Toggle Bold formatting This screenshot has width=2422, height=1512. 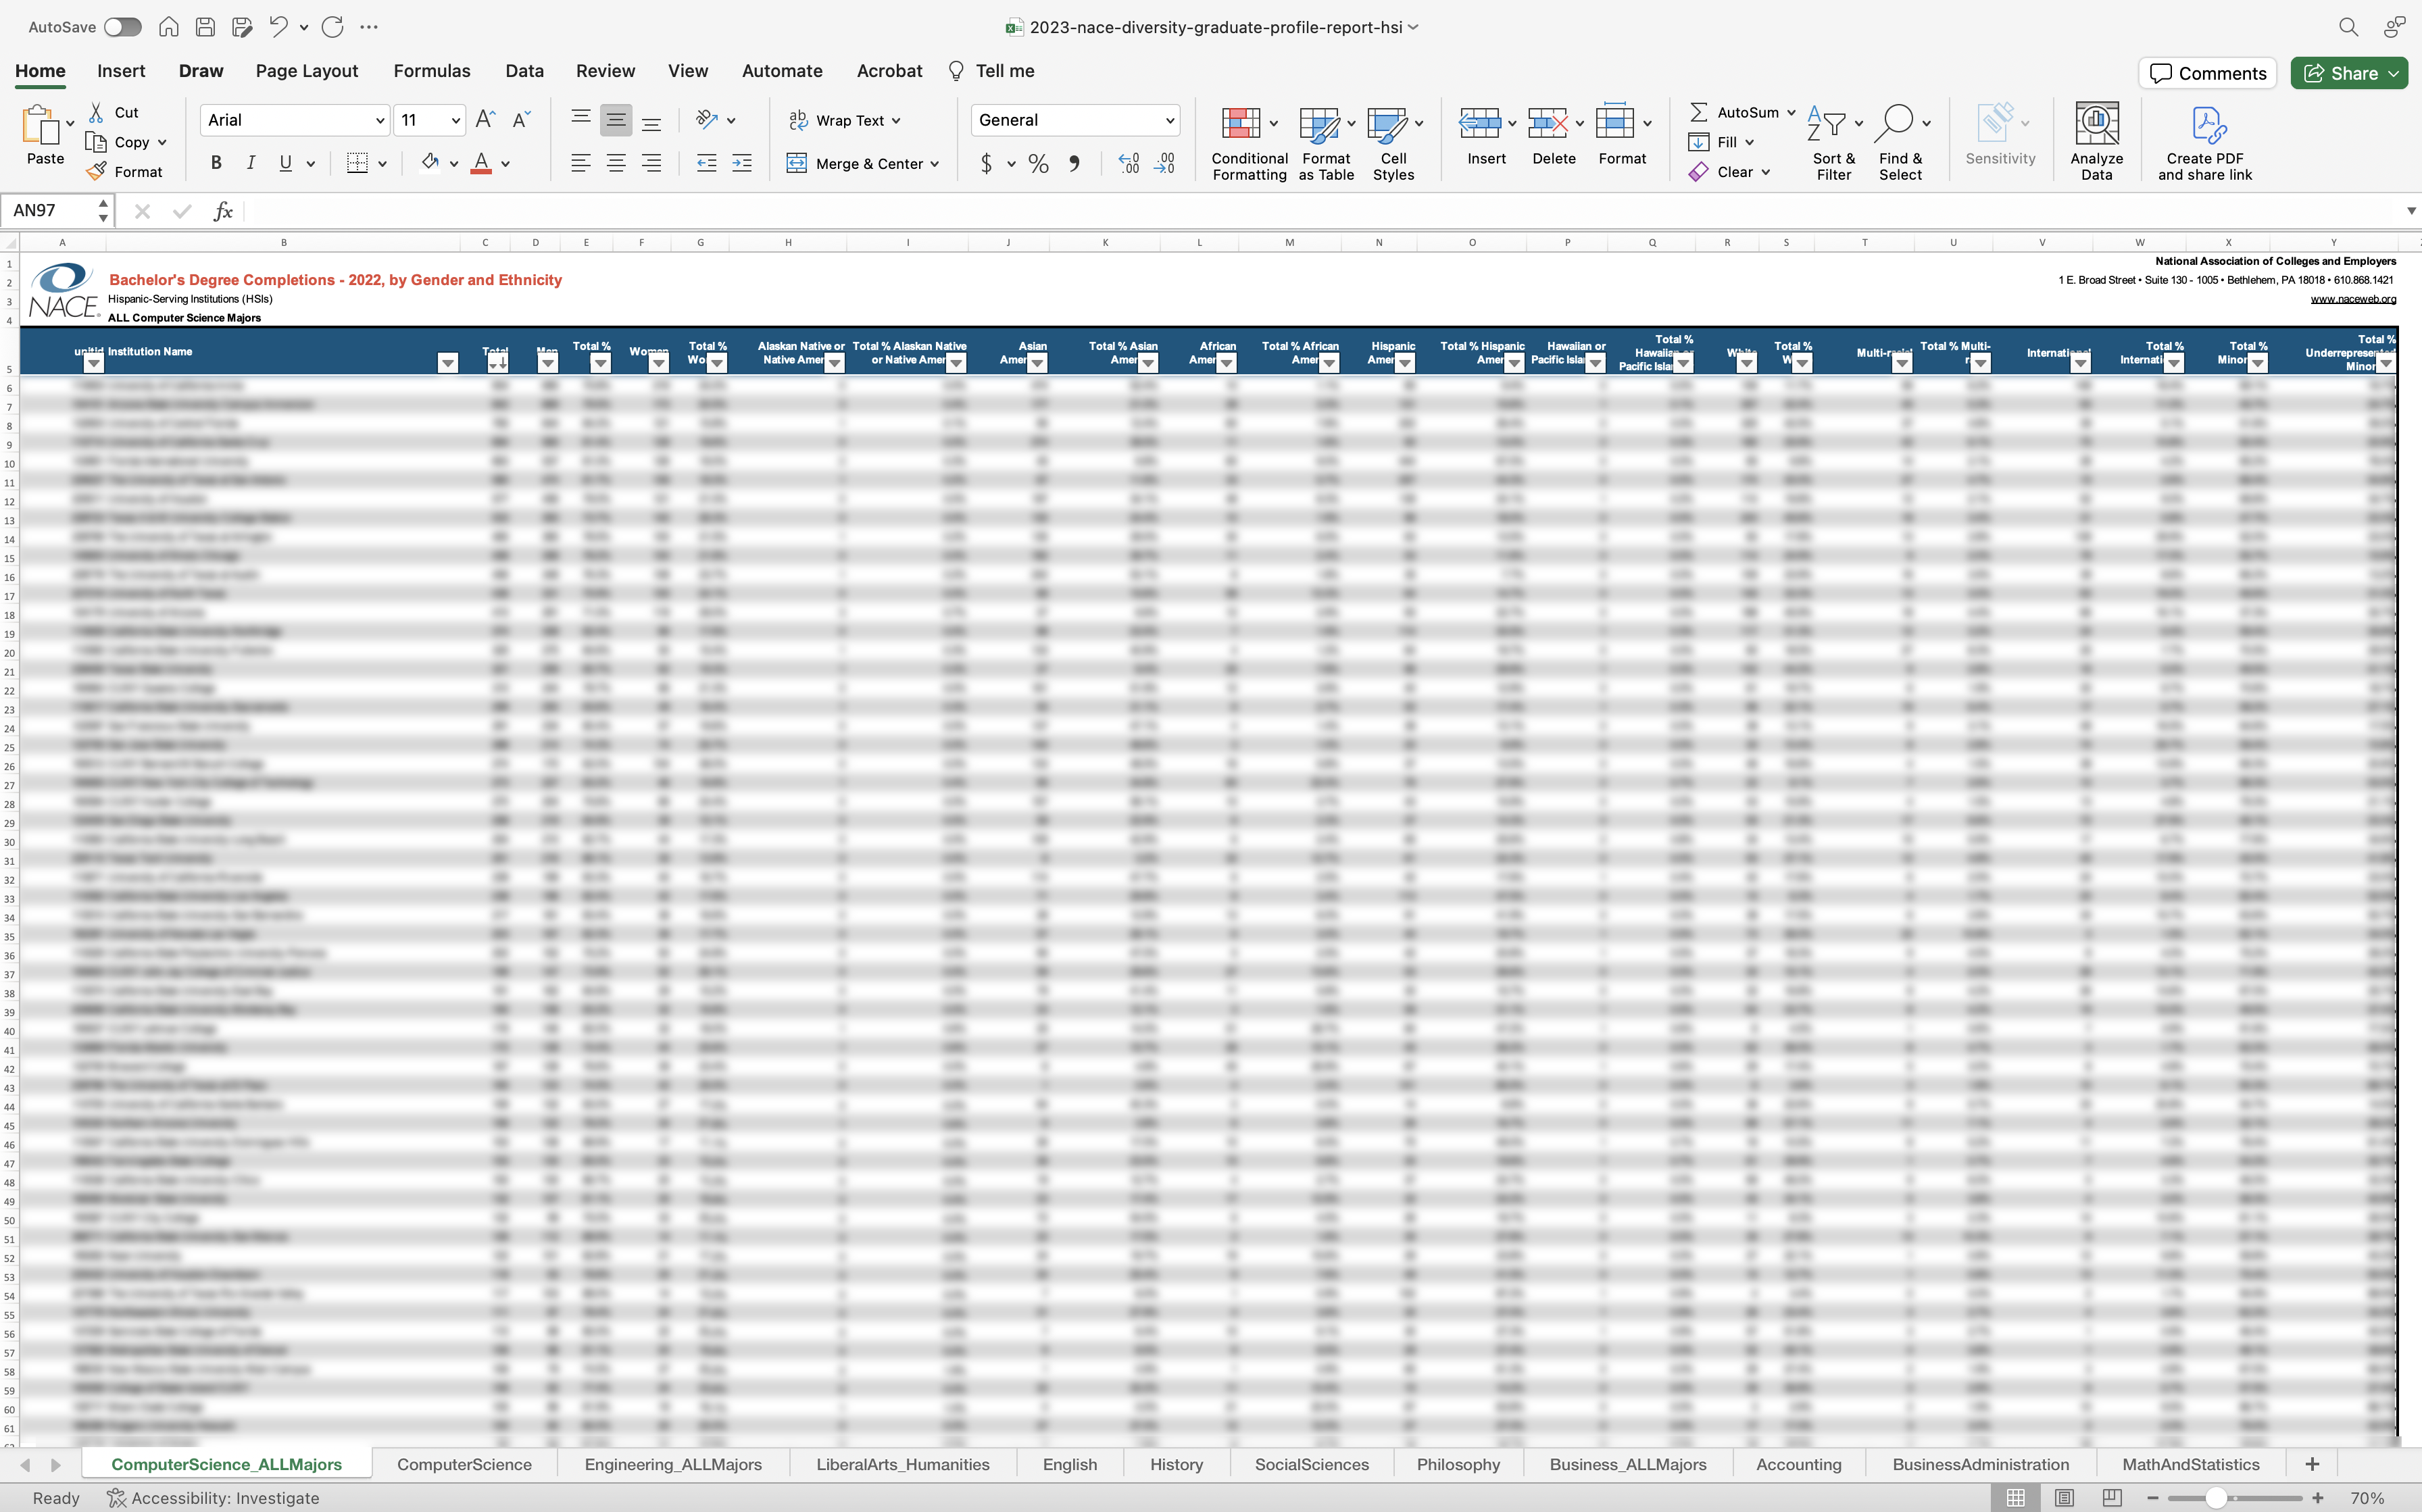216,163
